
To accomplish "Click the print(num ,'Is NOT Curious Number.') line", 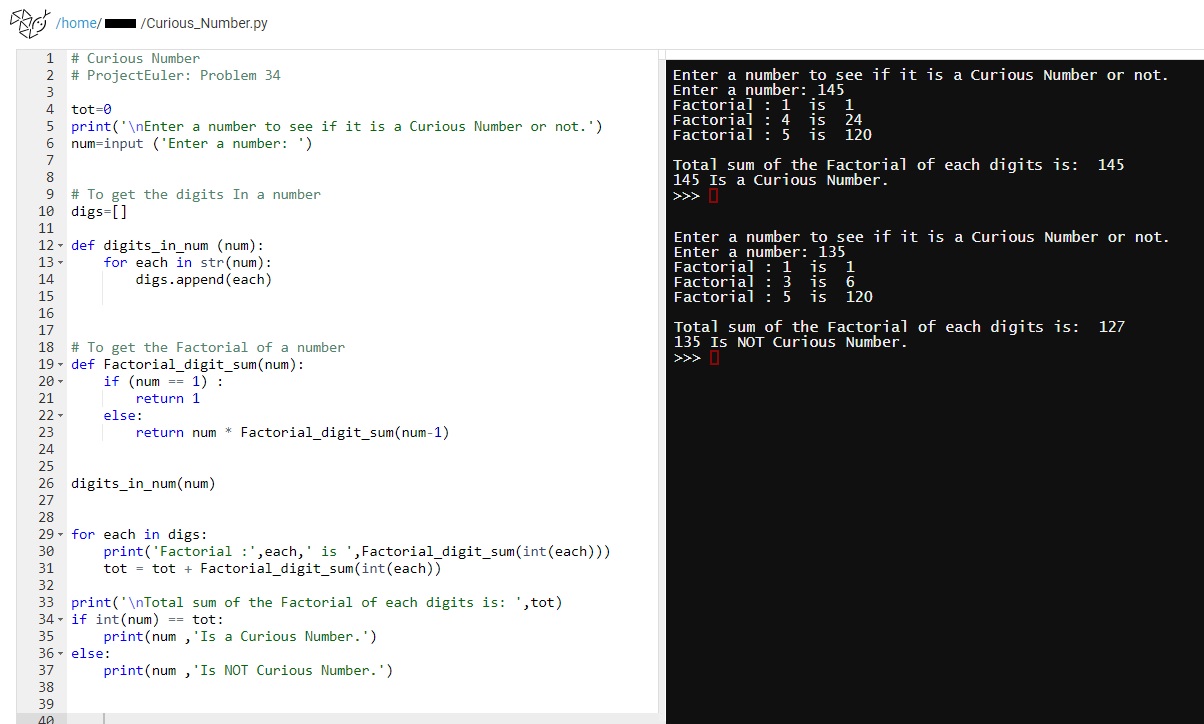I will 248,670.
